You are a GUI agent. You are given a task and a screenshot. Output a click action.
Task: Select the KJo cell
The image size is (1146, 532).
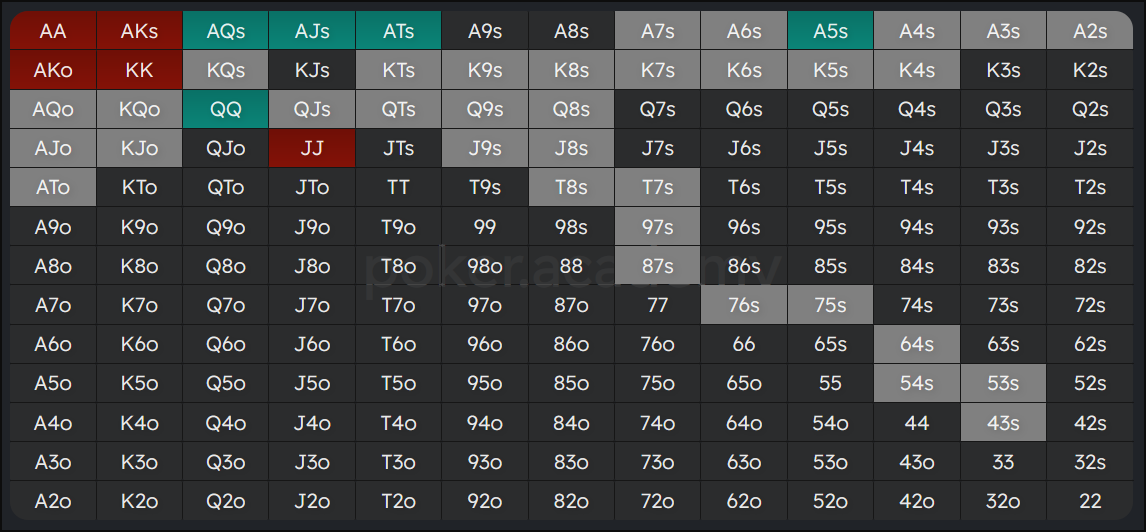[140, 148]
